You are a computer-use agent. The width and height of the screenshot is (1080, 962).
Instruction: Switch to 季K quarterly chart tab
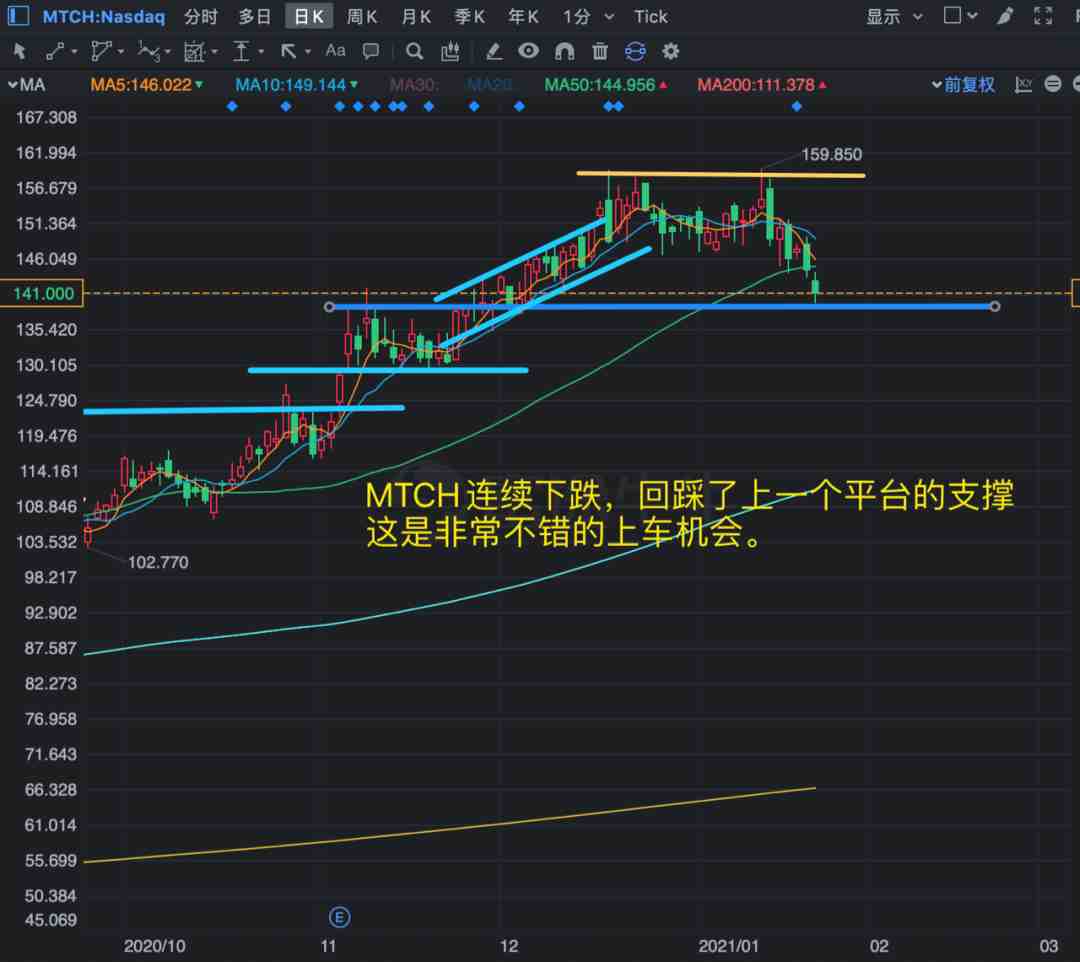470,17
